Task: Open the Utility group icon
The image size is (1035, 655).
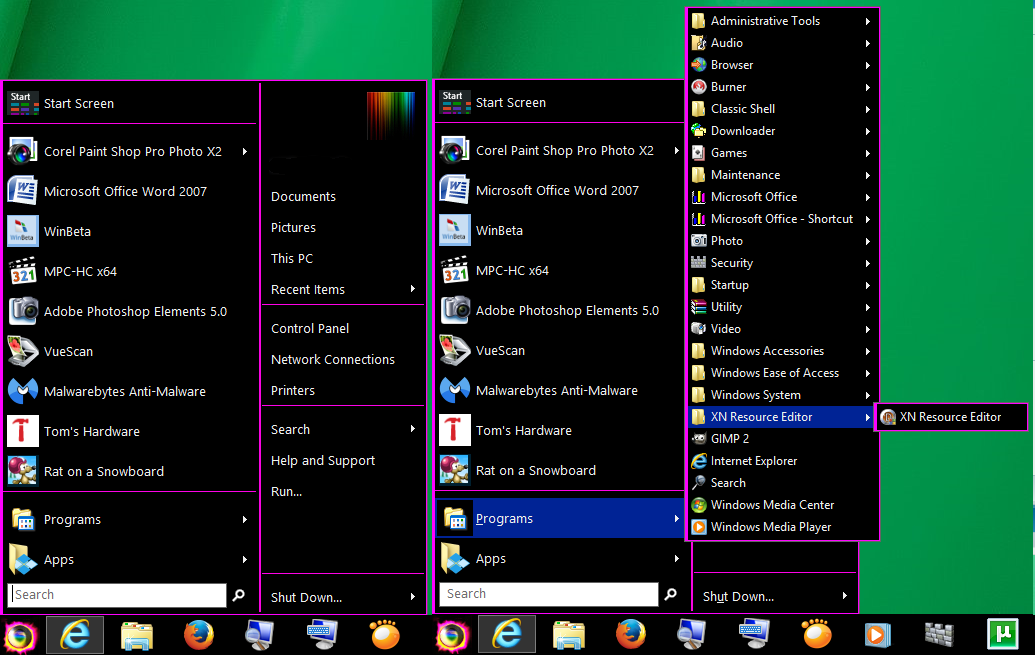Action: click(x=698, y=307)
